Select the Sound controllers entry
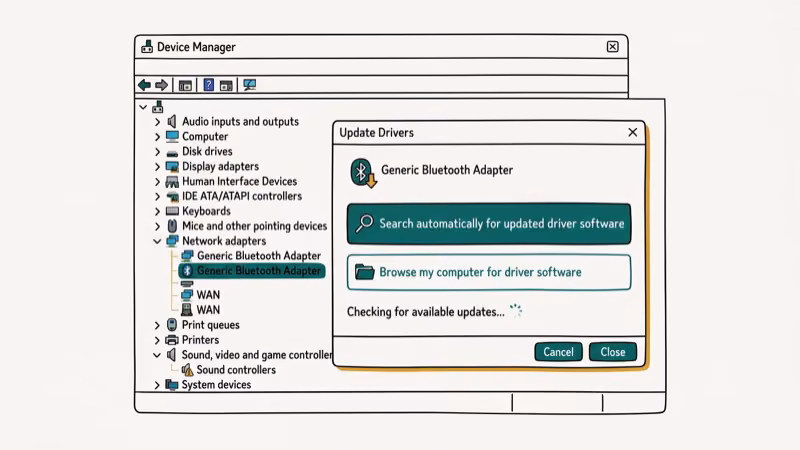The image size is (800, 450). tap(229, 369)
